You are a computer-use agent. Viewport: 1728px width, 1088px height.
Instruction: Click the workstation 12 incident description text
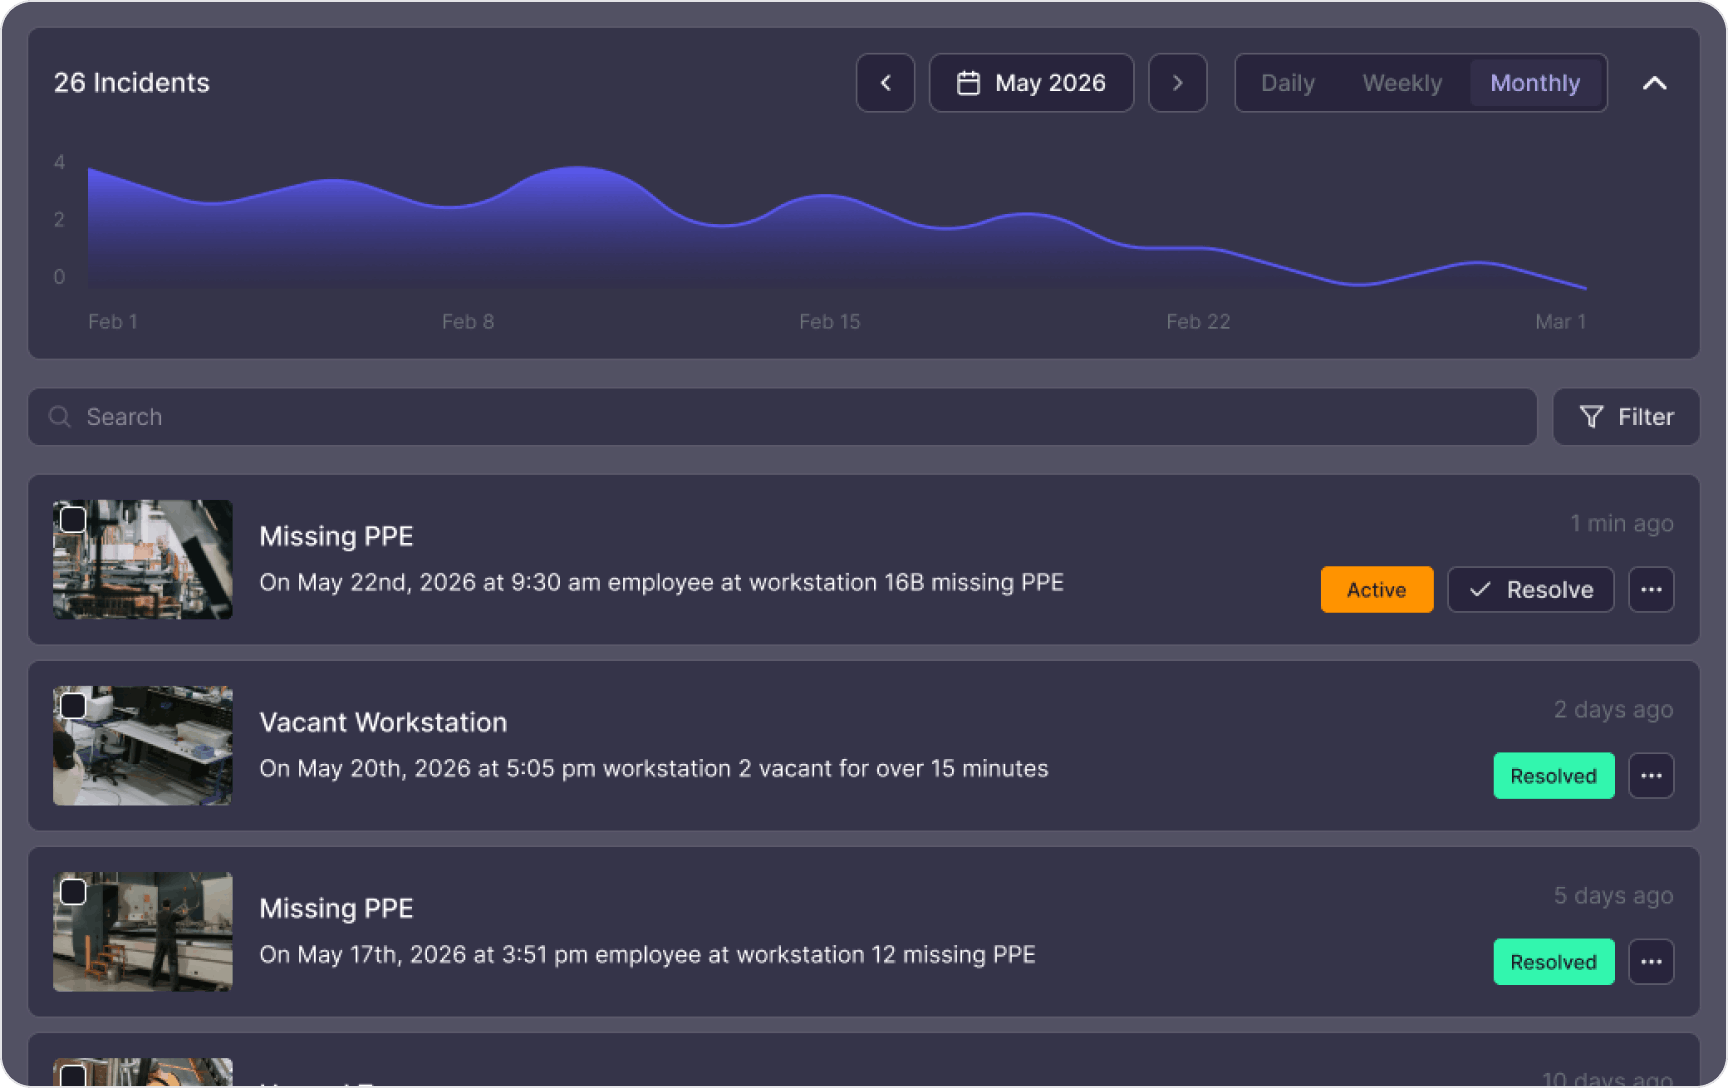pyautogui.click(x=647, y=954)
